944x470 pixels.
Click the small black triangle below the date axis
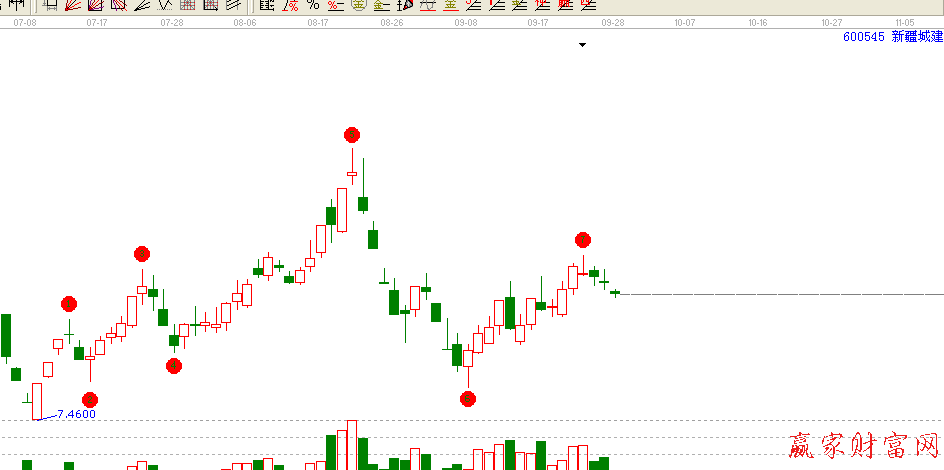582,45
